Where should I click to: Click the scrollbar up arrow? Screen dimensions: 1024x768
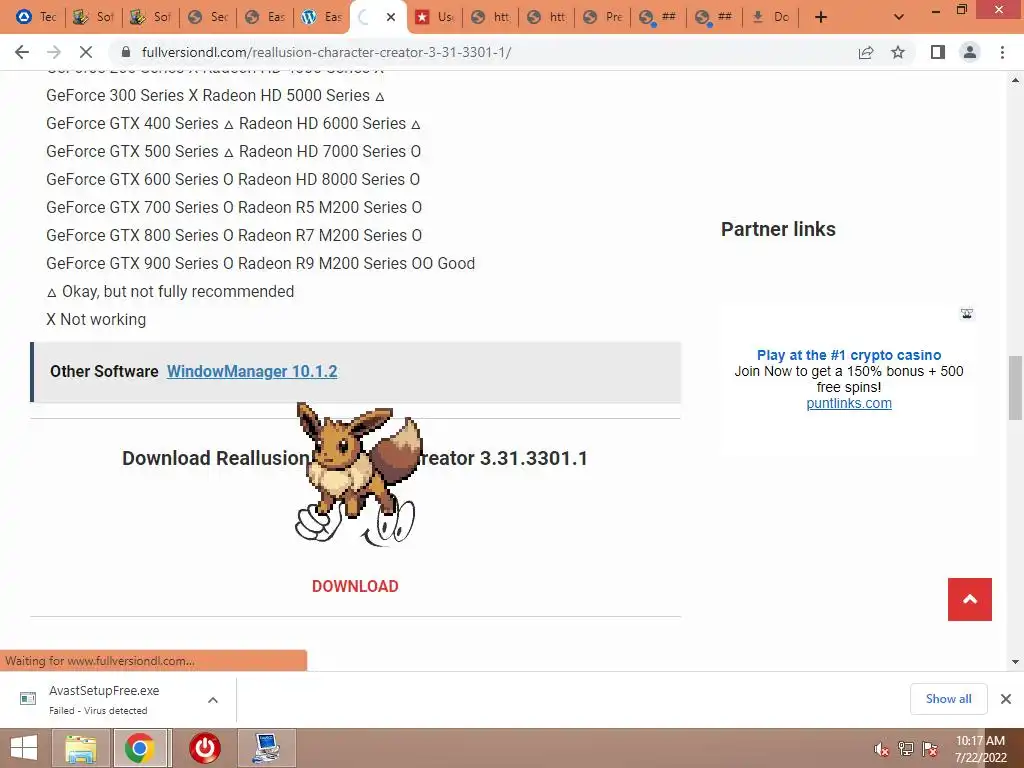coord(1015,80)
